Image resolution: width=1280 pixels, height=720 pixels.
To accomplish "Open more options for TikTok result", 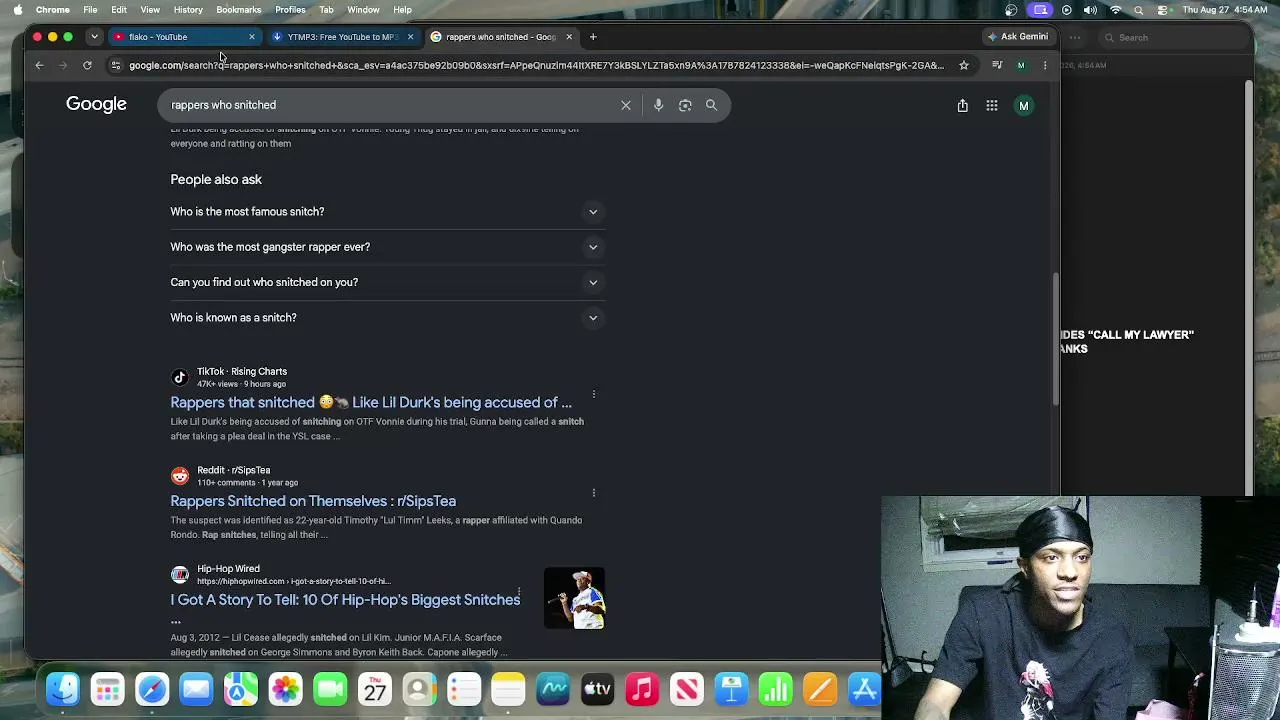I will click(x=594, y=394).
